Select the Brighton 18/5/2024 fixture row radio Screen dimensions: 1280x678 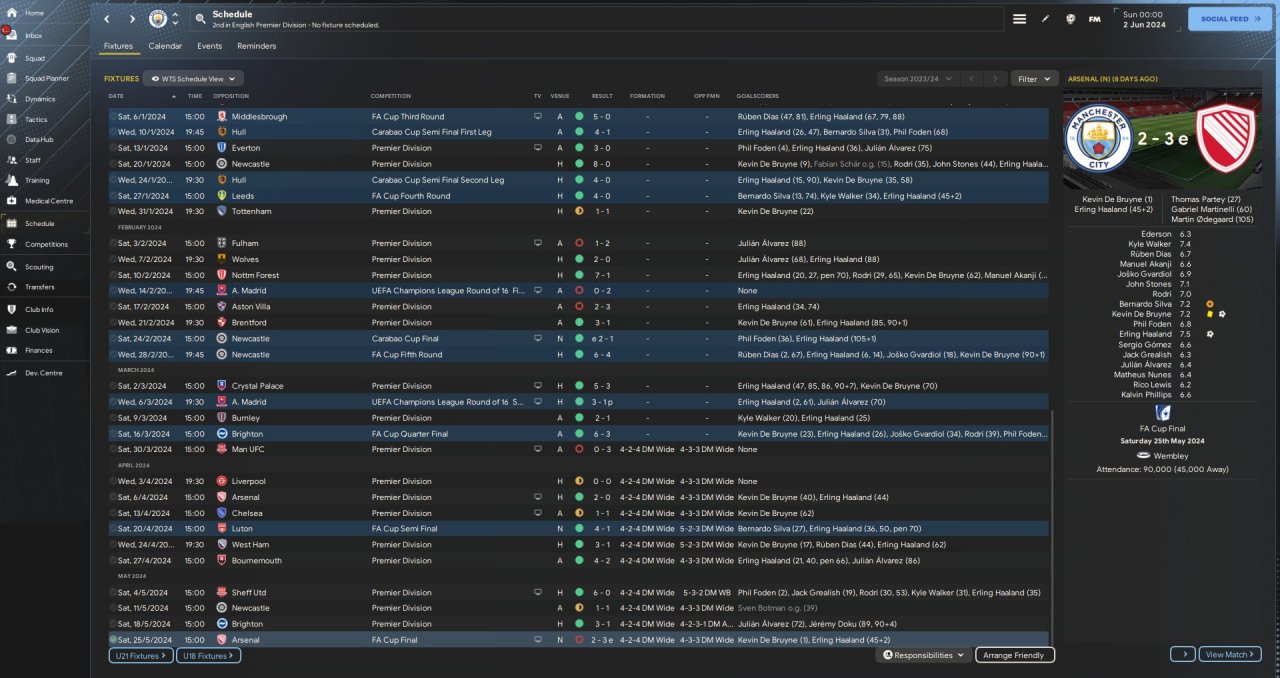coord(113,624)
